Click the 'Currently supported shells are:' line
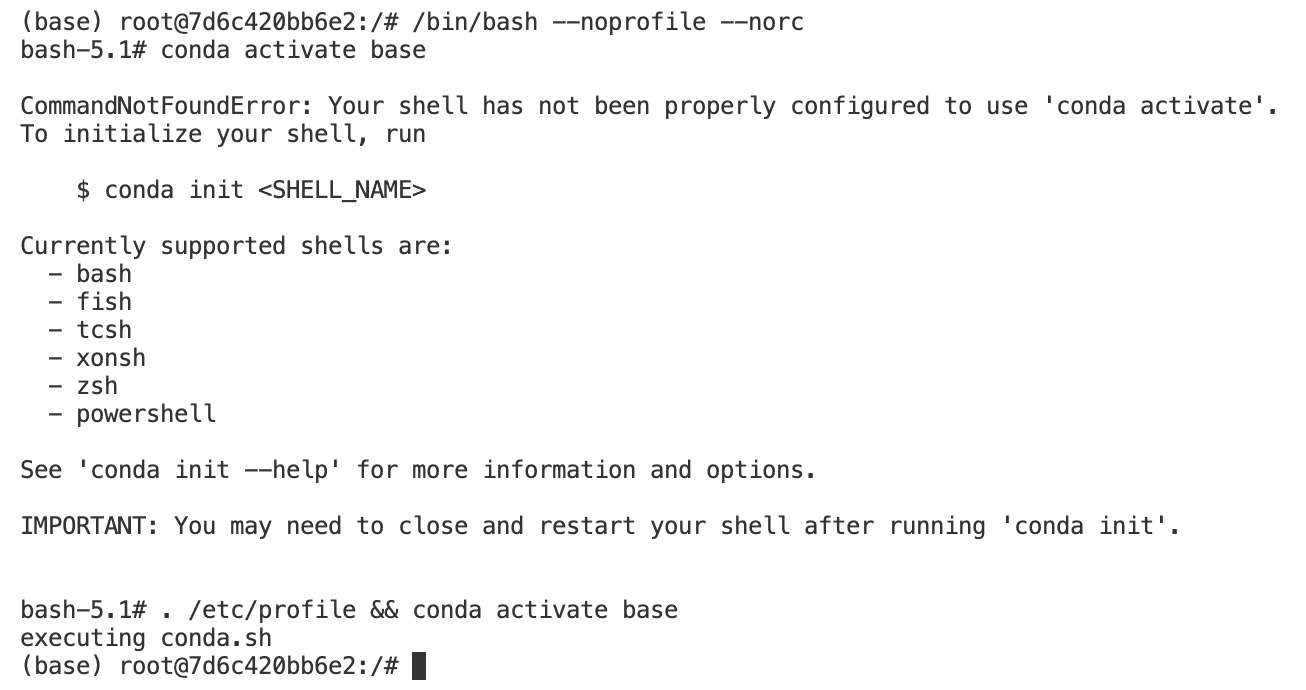This screenshot has width=1306, height=690. (x=237, y=246)
